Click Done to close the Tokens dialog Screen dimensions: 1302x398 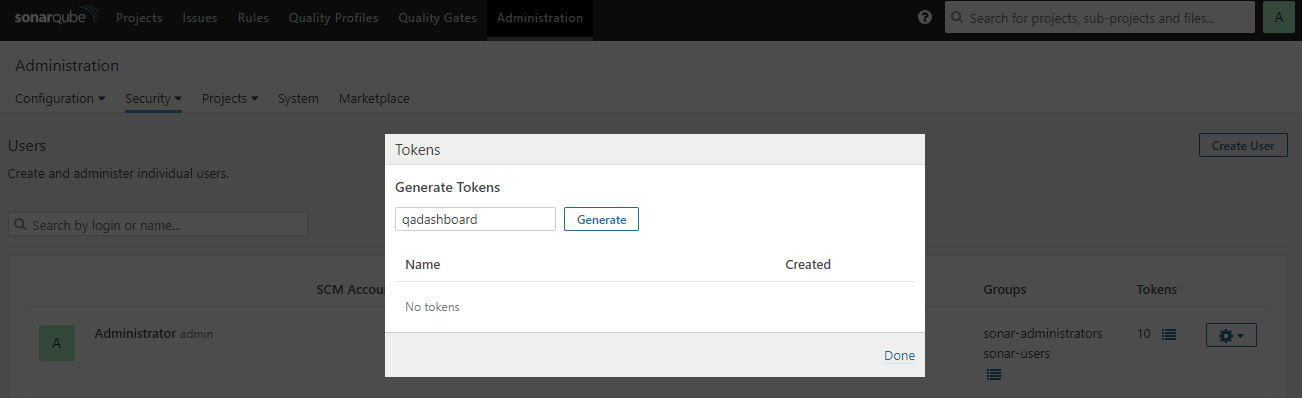pyautogui.click(x=899, y=355)
